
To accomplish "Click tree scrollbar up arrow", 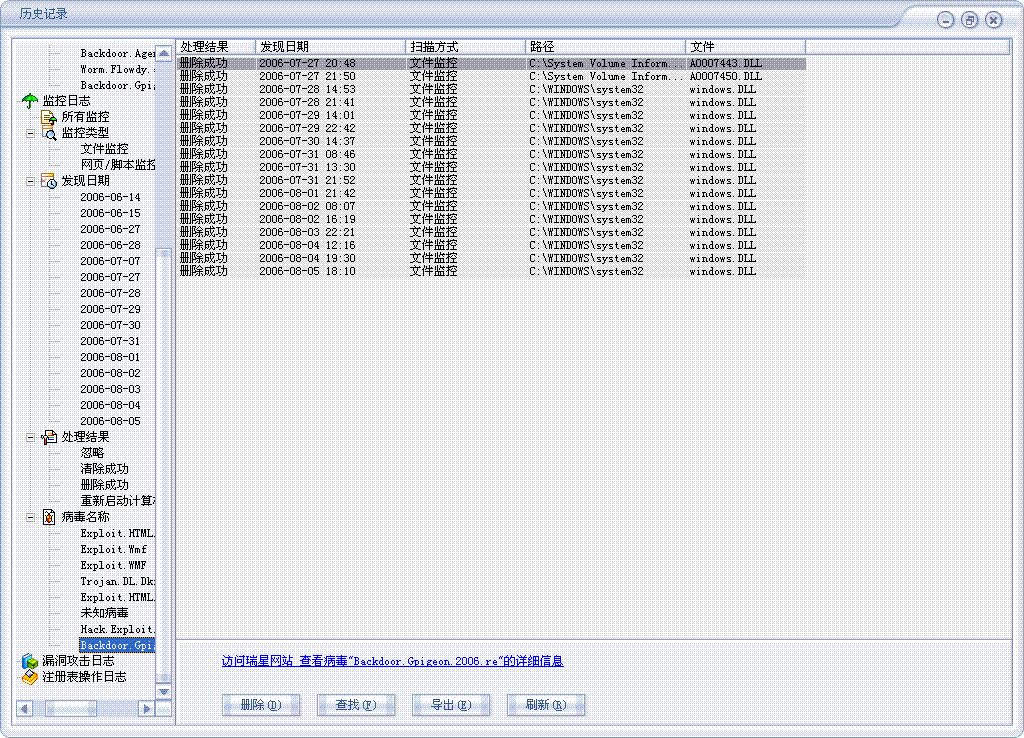I will (164, 53).
